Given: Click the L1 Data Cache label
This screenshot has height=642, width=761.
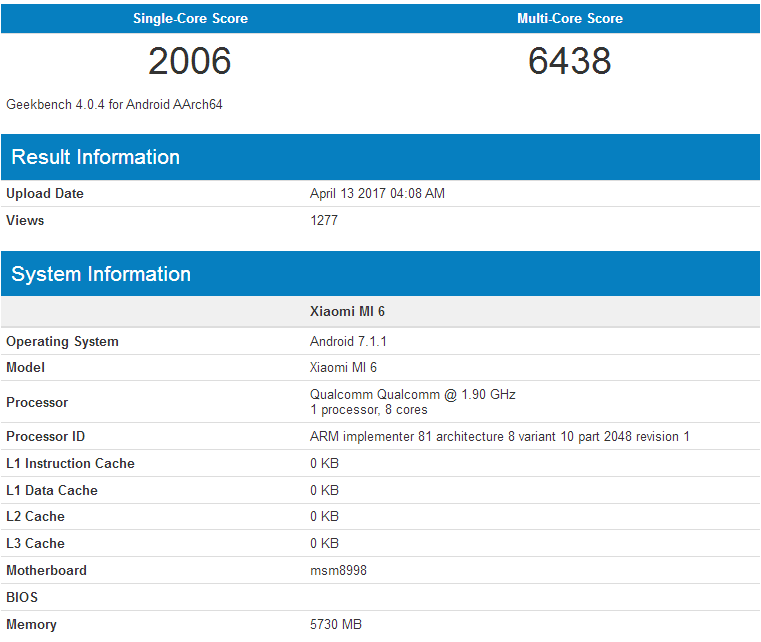Looking at the screenshot, I should pos(51,491).
